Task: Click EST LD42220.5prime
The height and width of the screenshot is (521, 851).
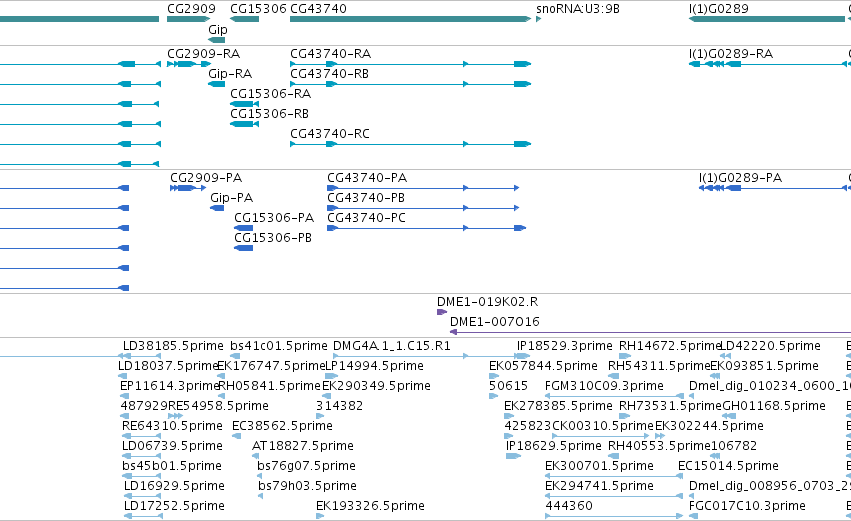Action: pos(770,346)
